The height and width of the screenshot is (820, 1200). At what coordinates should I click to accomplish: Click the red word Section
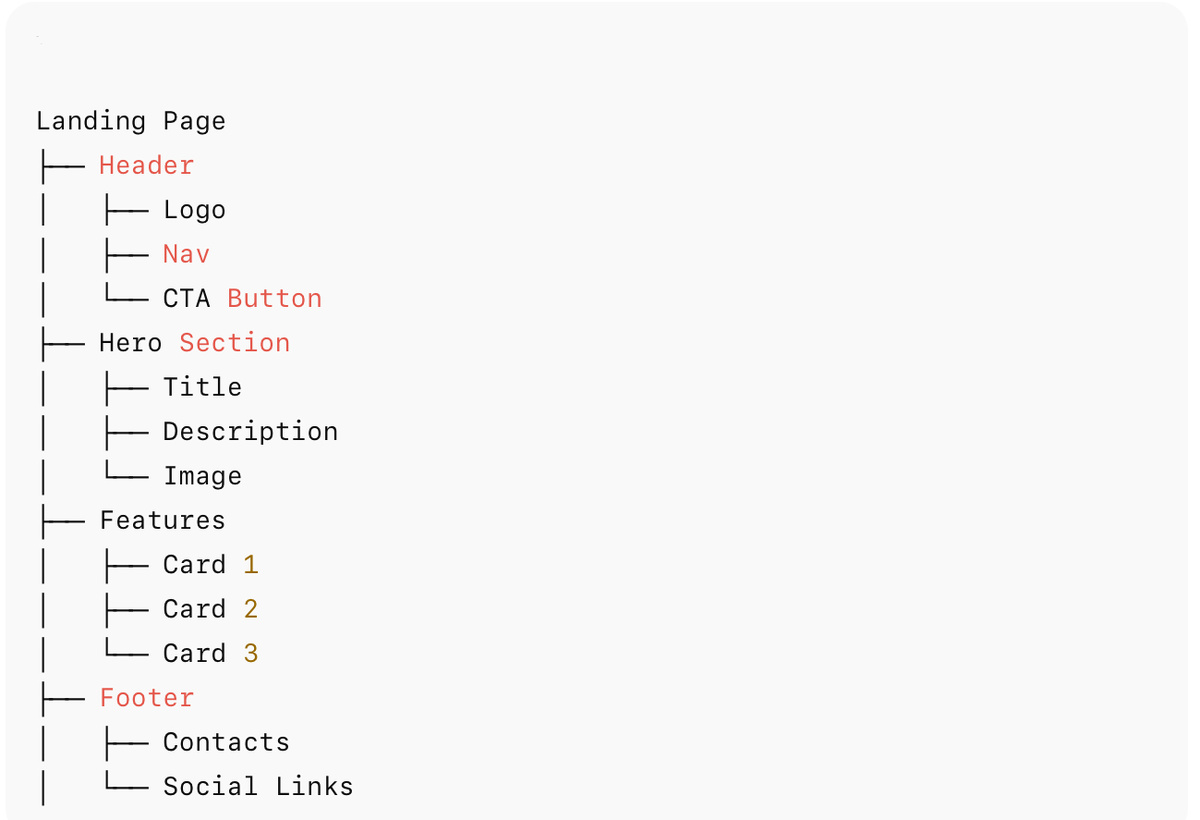click(235, 343)
